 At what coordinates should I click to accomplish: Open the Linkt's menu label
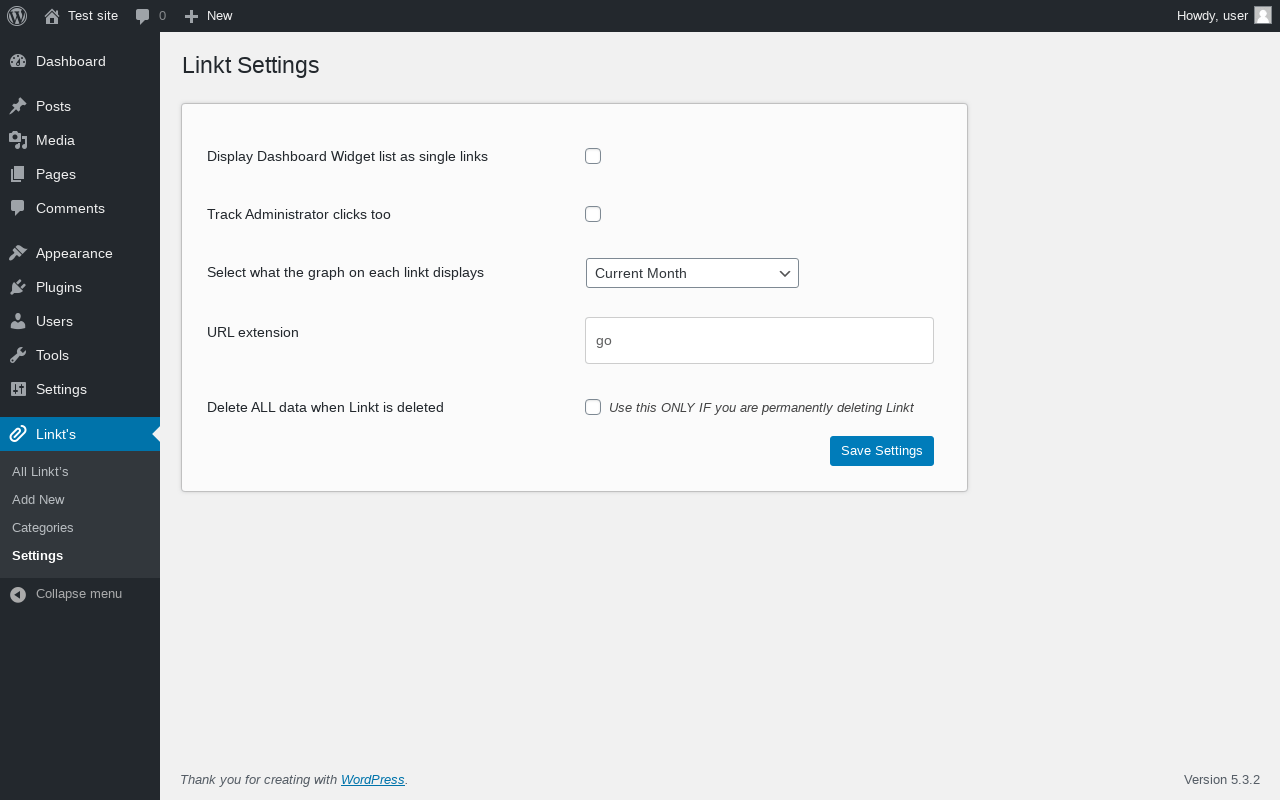coord(56,434)
